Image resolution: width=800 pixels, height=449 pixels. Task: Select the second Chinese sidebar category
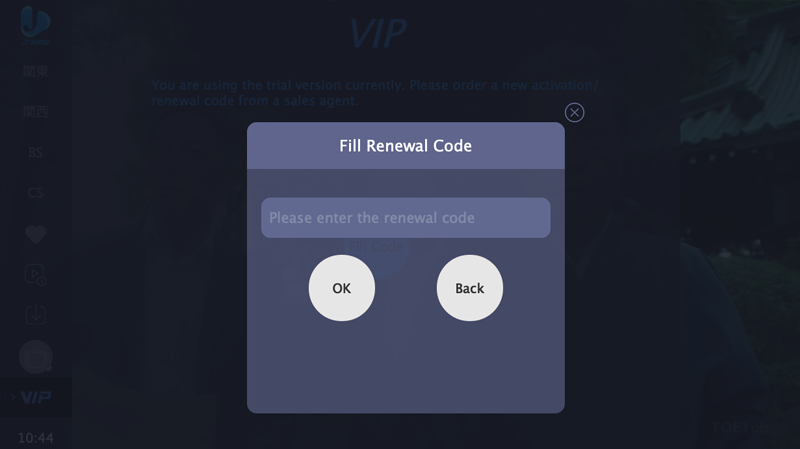35,112
